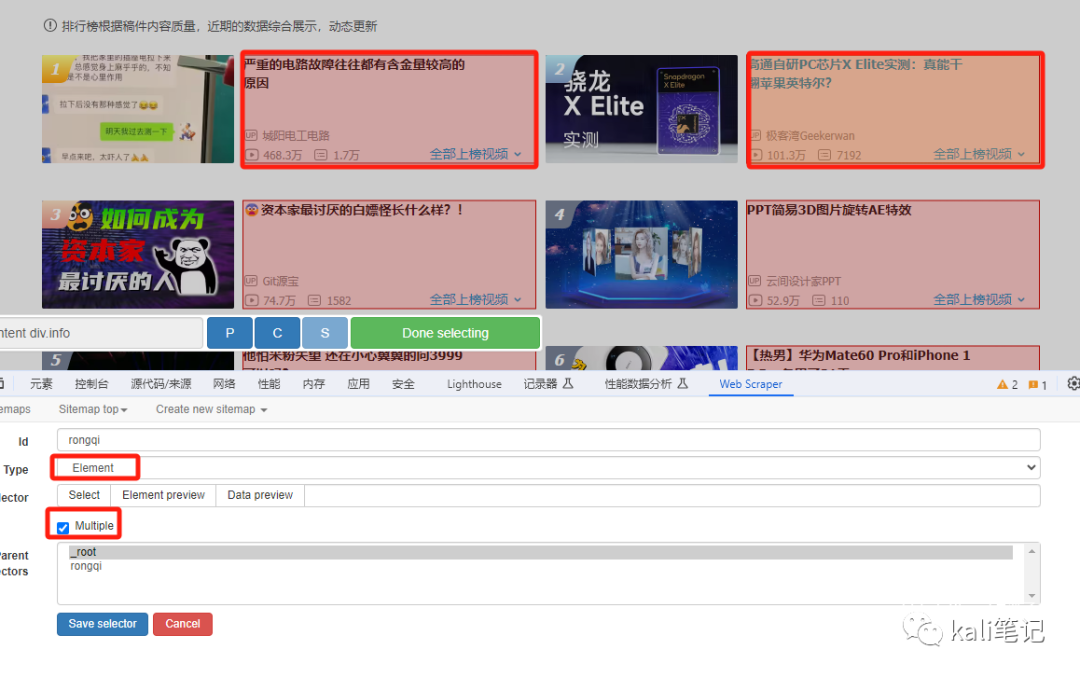
Task: Click UP icon beside 极客湾Geekerwan
Action: pos(756,135)
